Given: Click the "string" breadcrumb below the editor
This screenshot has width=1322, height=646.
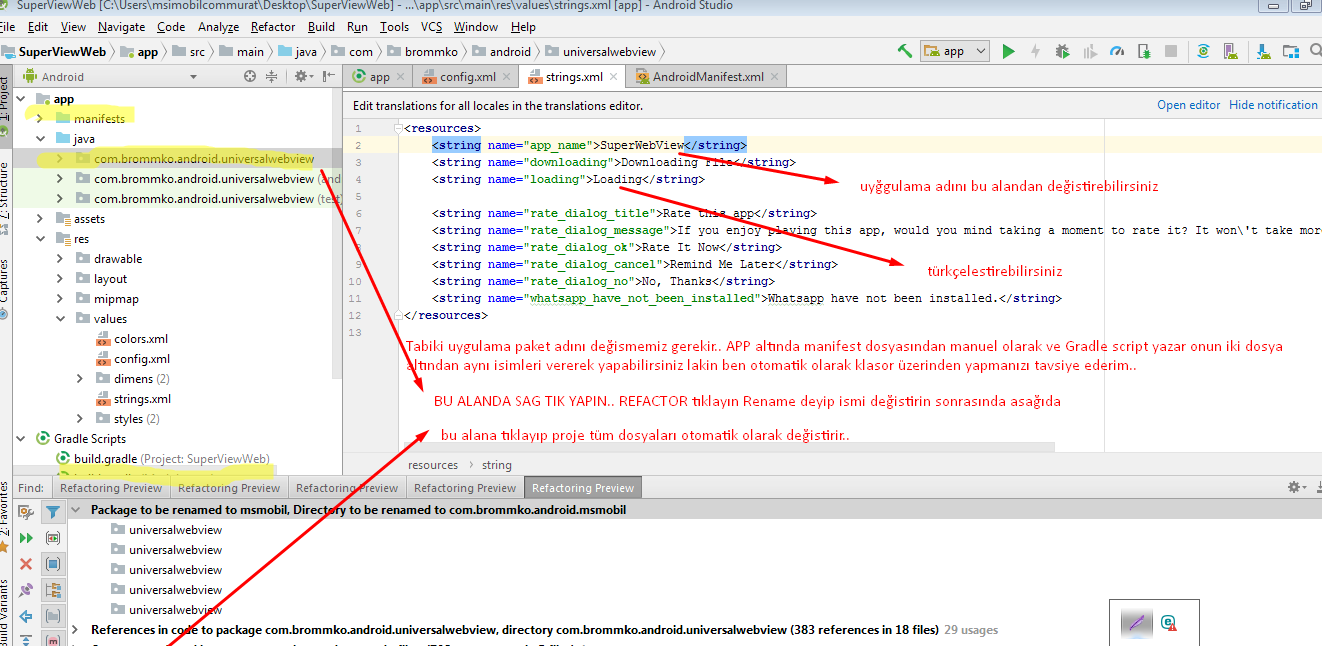Looking at the screenshot, I should pyautogui.click(x=497, y=465).
